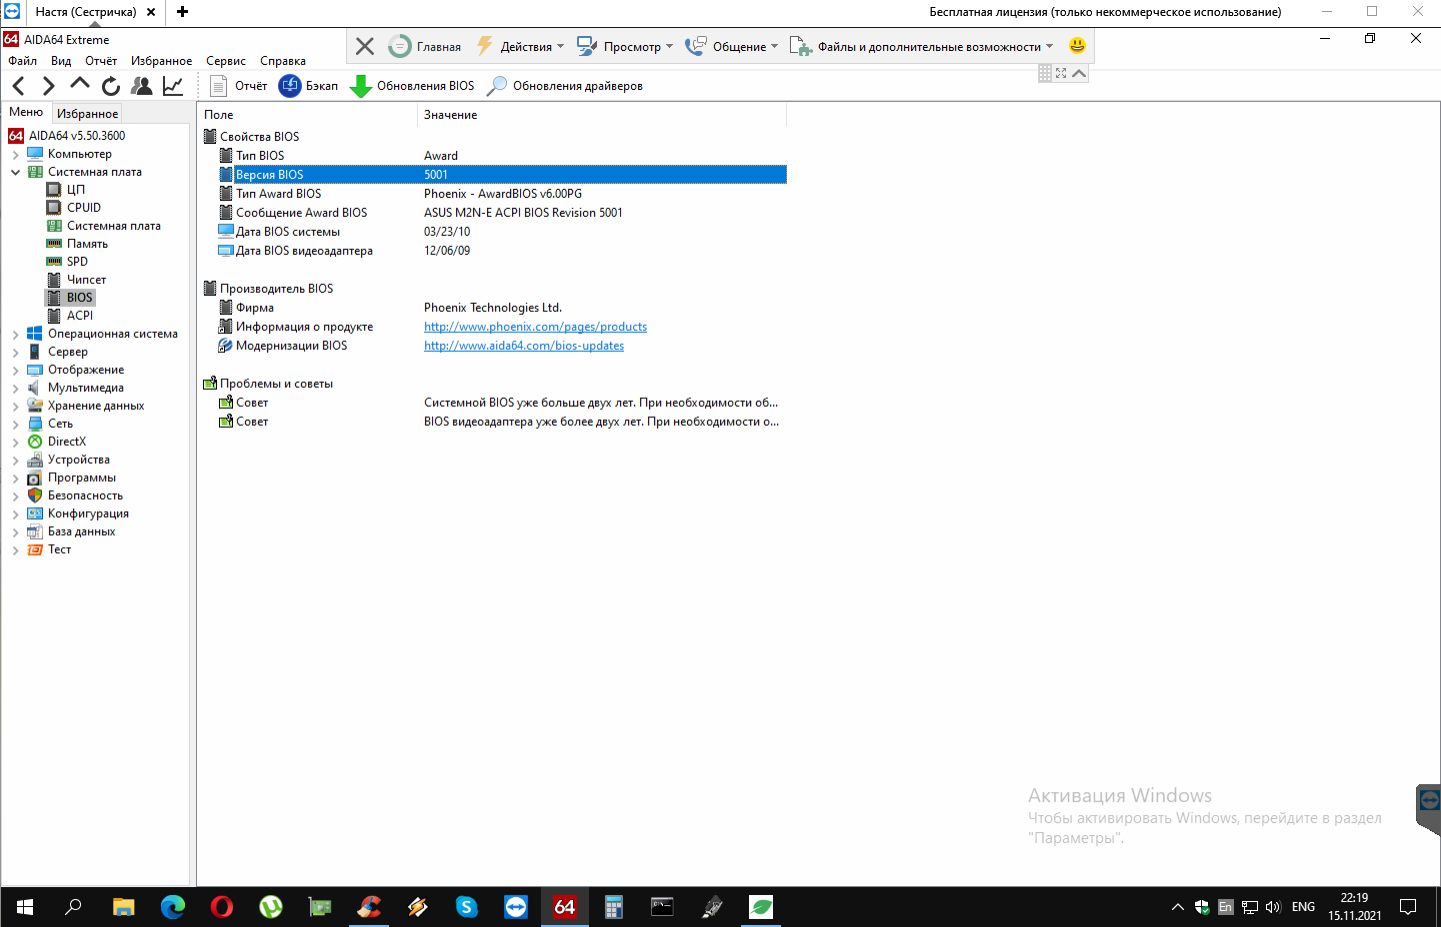This screenshot has width=1441, height=927.
Task: Collapse the Системная плата parent tree node
Action: click(x=15, y=172)
